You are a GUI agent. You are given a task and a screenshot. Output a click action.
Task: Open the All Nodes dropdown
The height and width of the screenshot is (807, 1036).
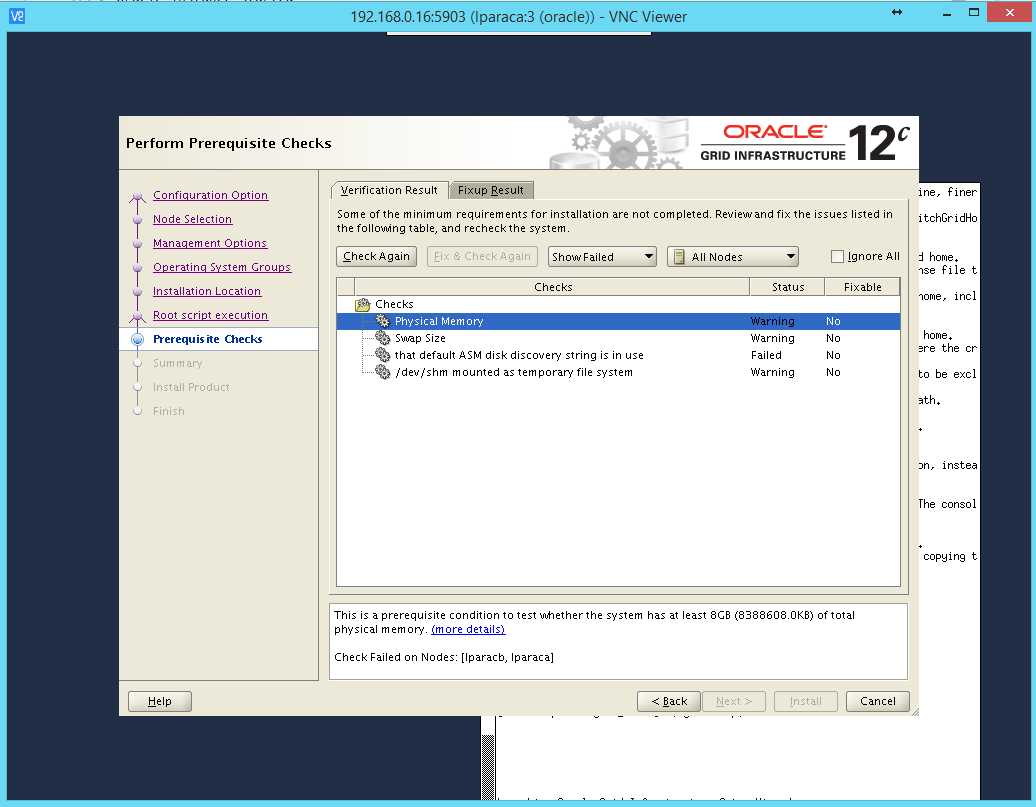pyautogui.click(x=733, y=256)
